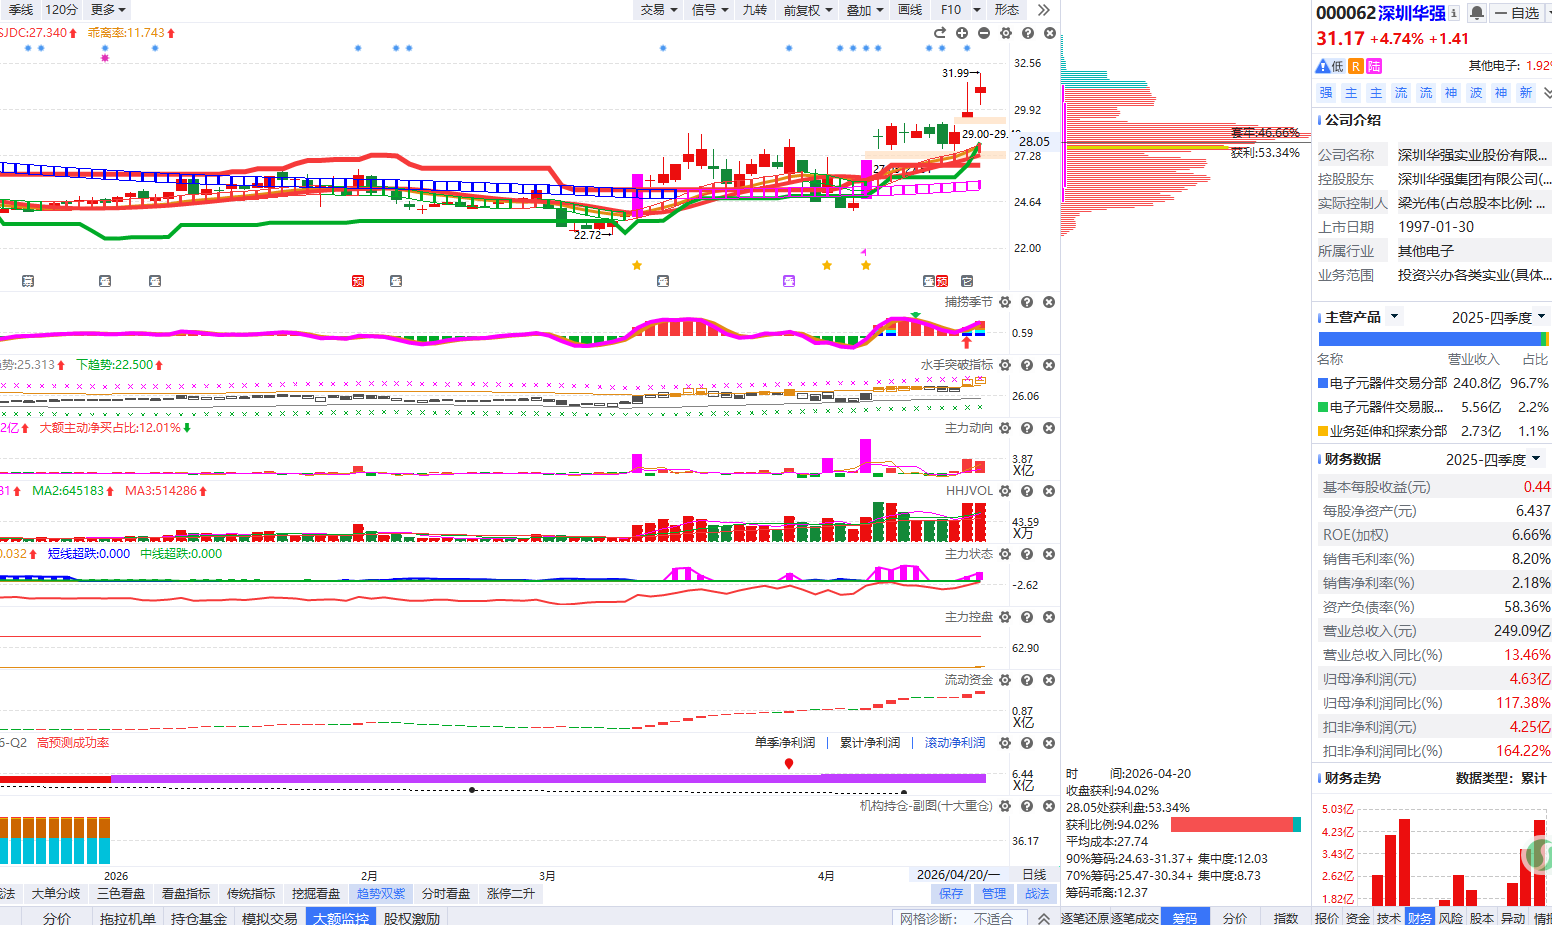This screenshot has width=1552, height=925.
Task: Click the zoom-out minus icon on main chart
Action: 984,33
